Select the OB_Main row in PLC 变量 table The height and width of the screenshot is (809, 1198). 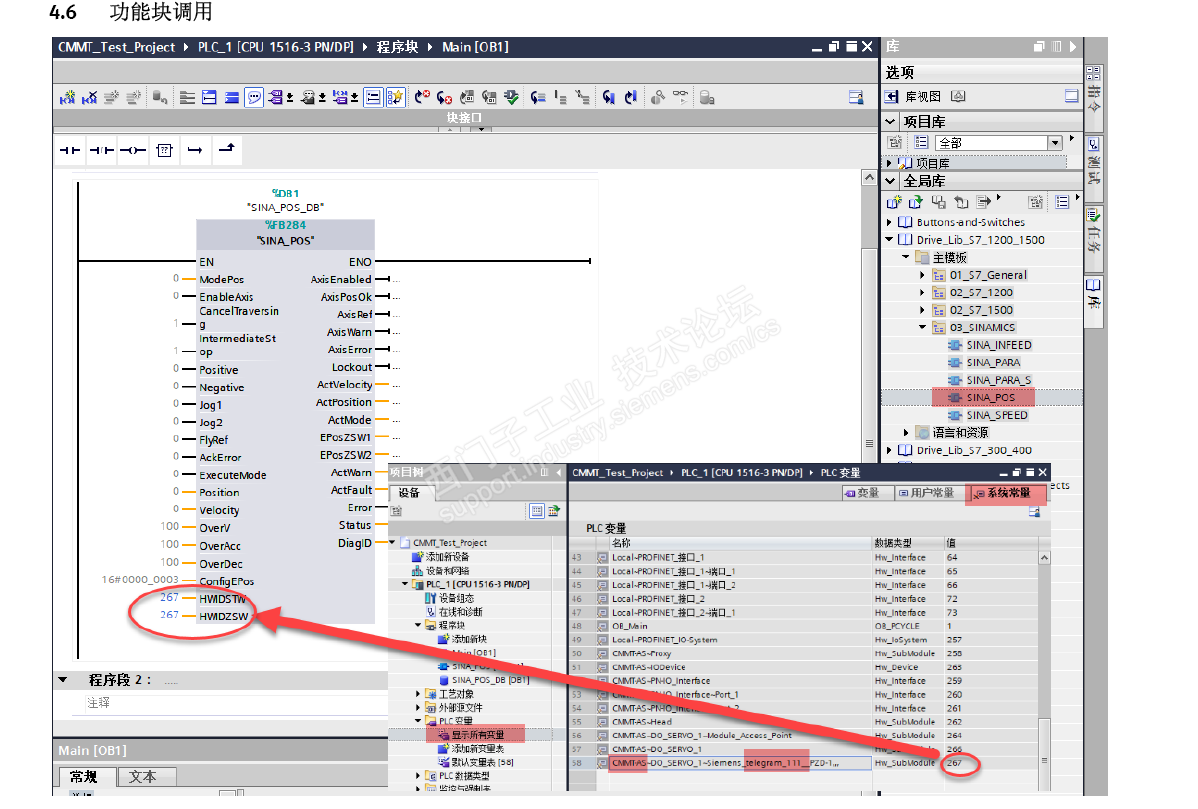[x=804, y=626]
